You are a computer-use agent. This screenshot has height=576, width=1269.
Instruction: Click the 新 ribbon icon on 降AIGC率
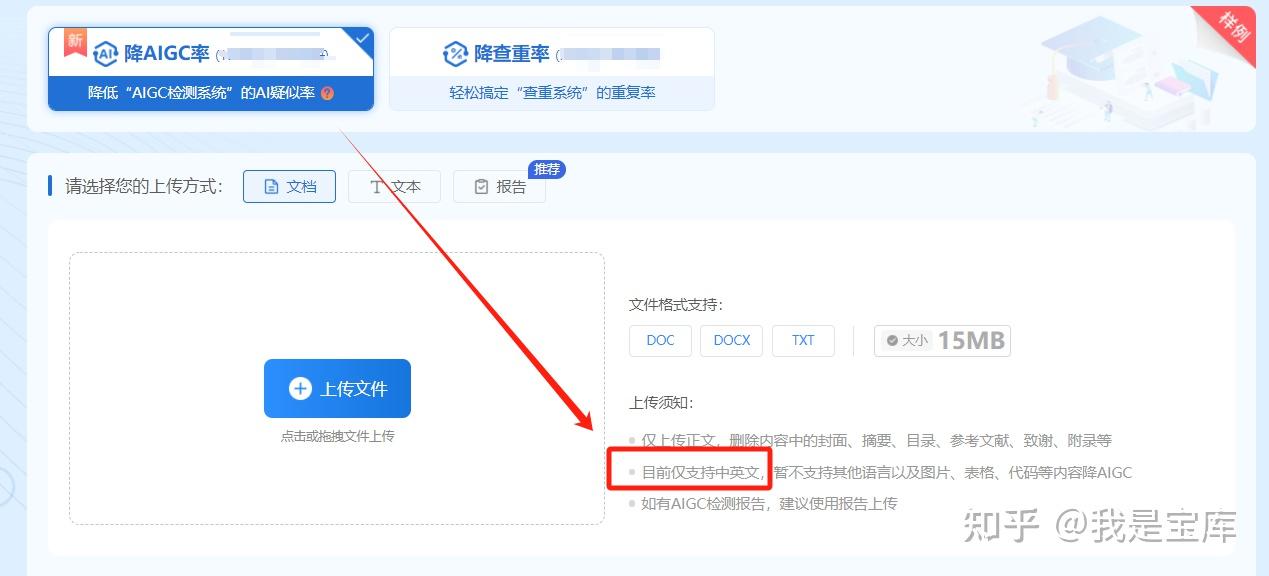click(x=75, y=43)
